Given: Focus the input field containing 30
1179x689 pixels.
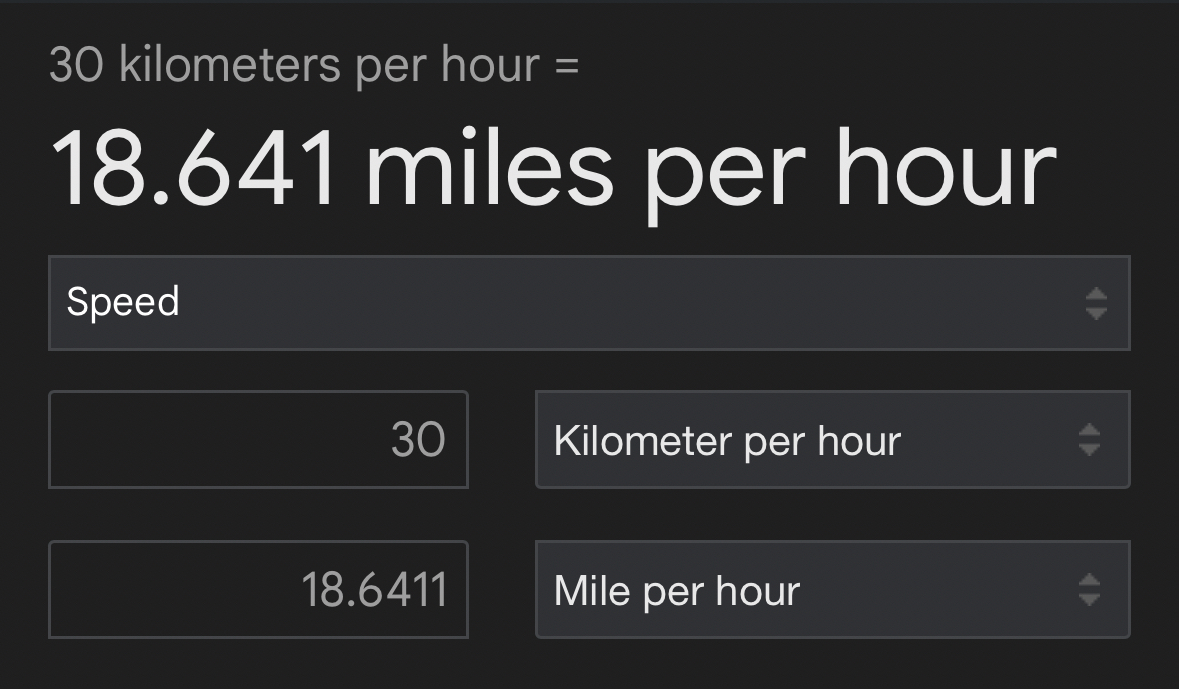Looking at the screenshot, I should coord(258,440).
